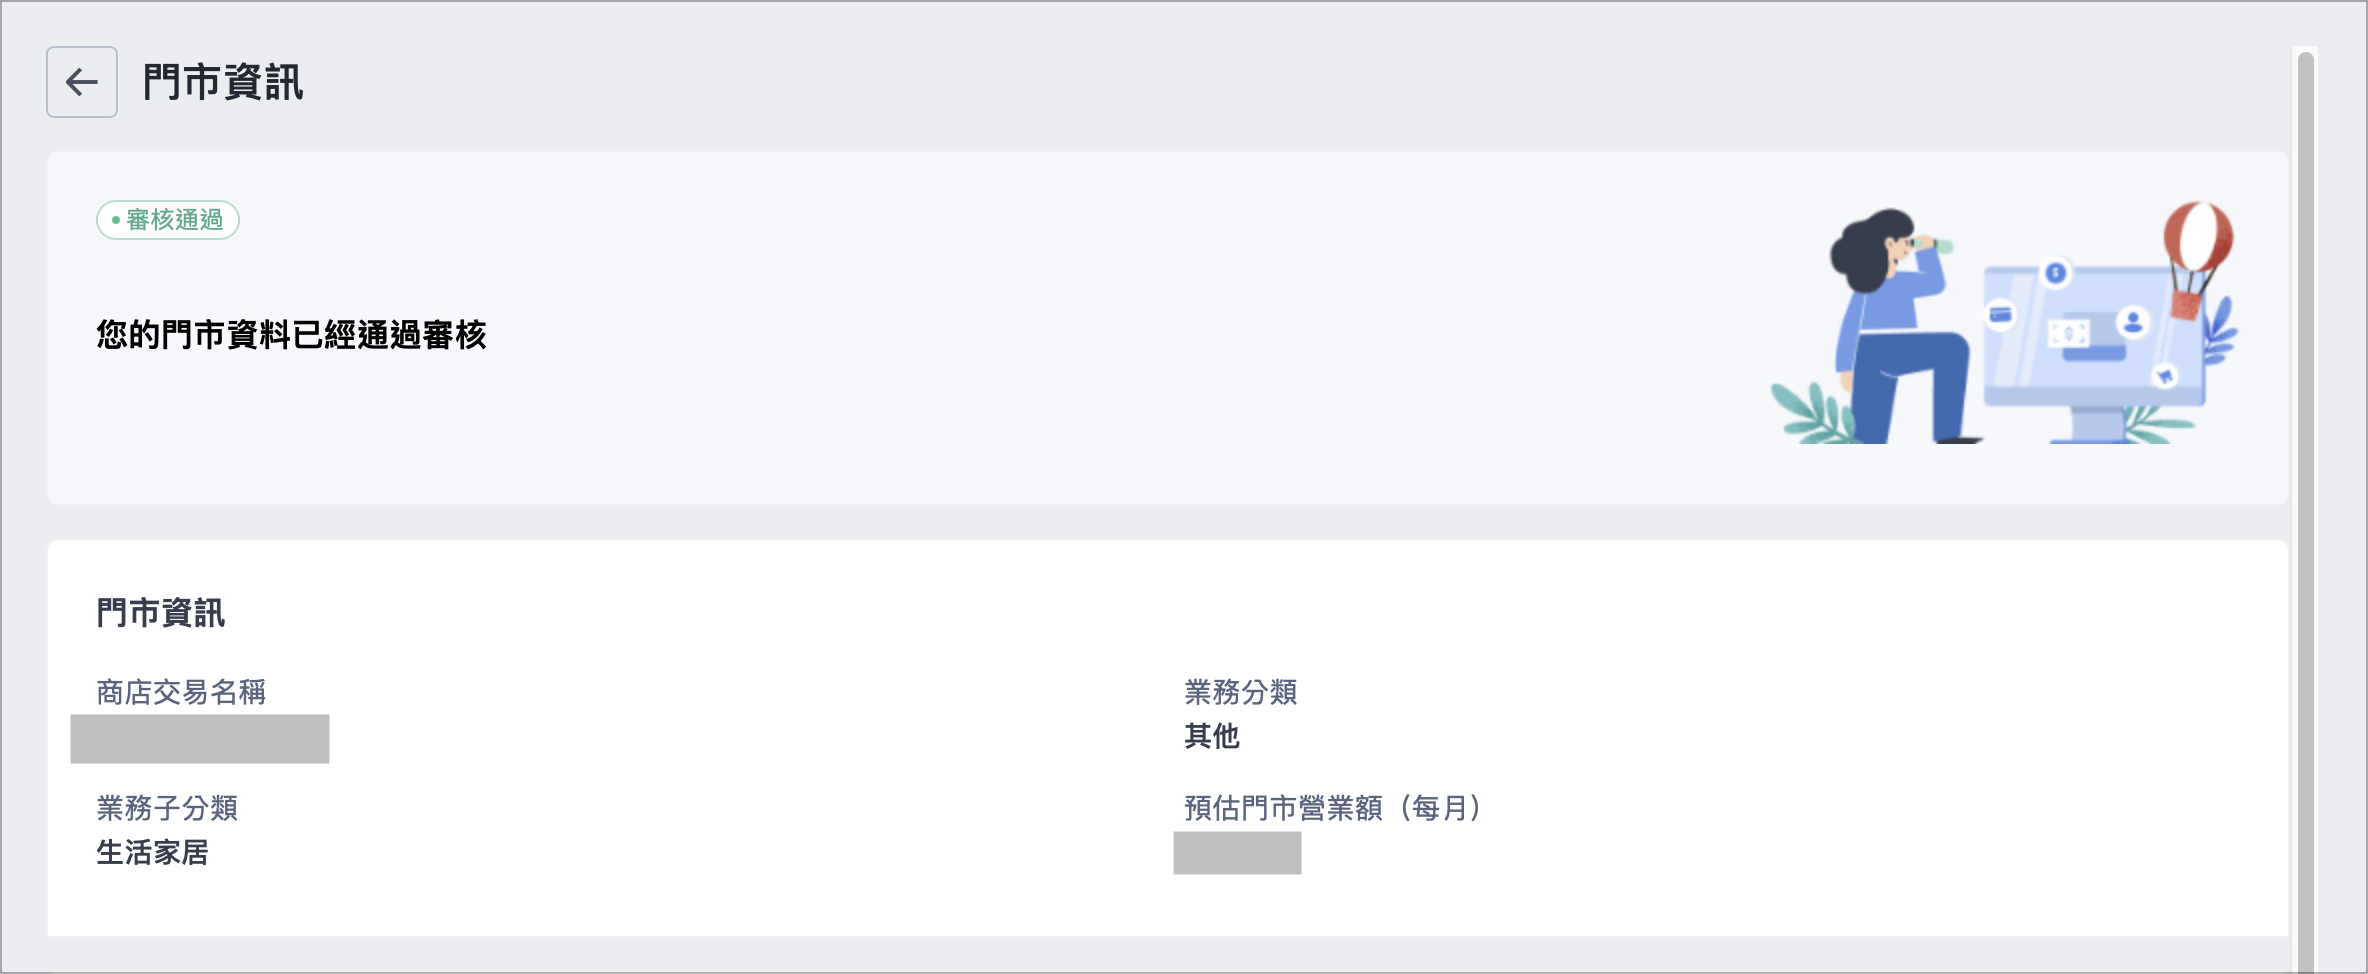This screenshot has height=974, width=2368.
Task: Click the hot air balloon illustration
Action: click(x=2197, y=260)
